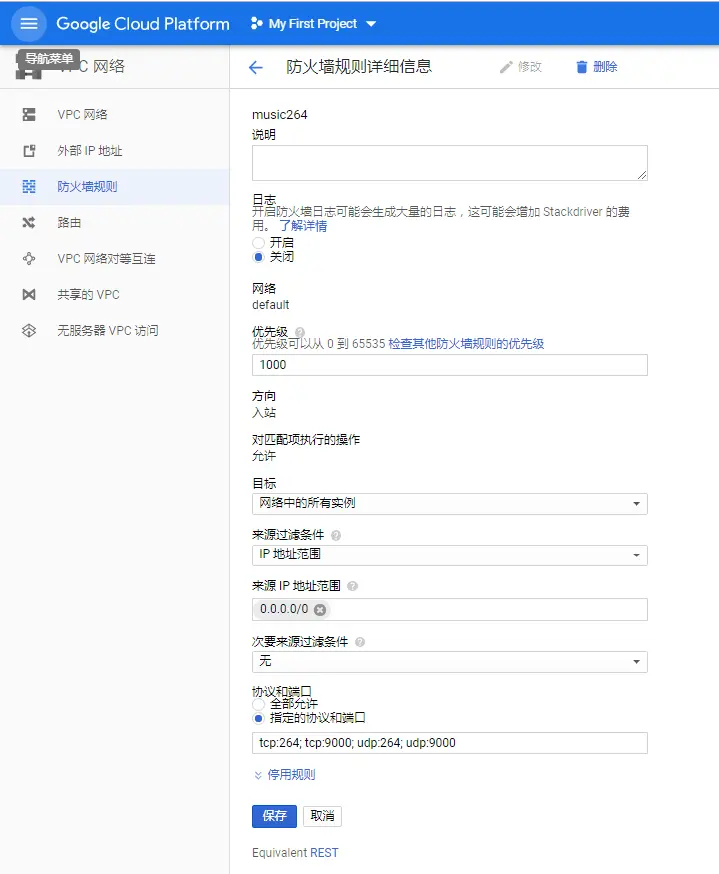Open the 次要来源过滤条件 dropdown showing 无

[x=450, y=662]
